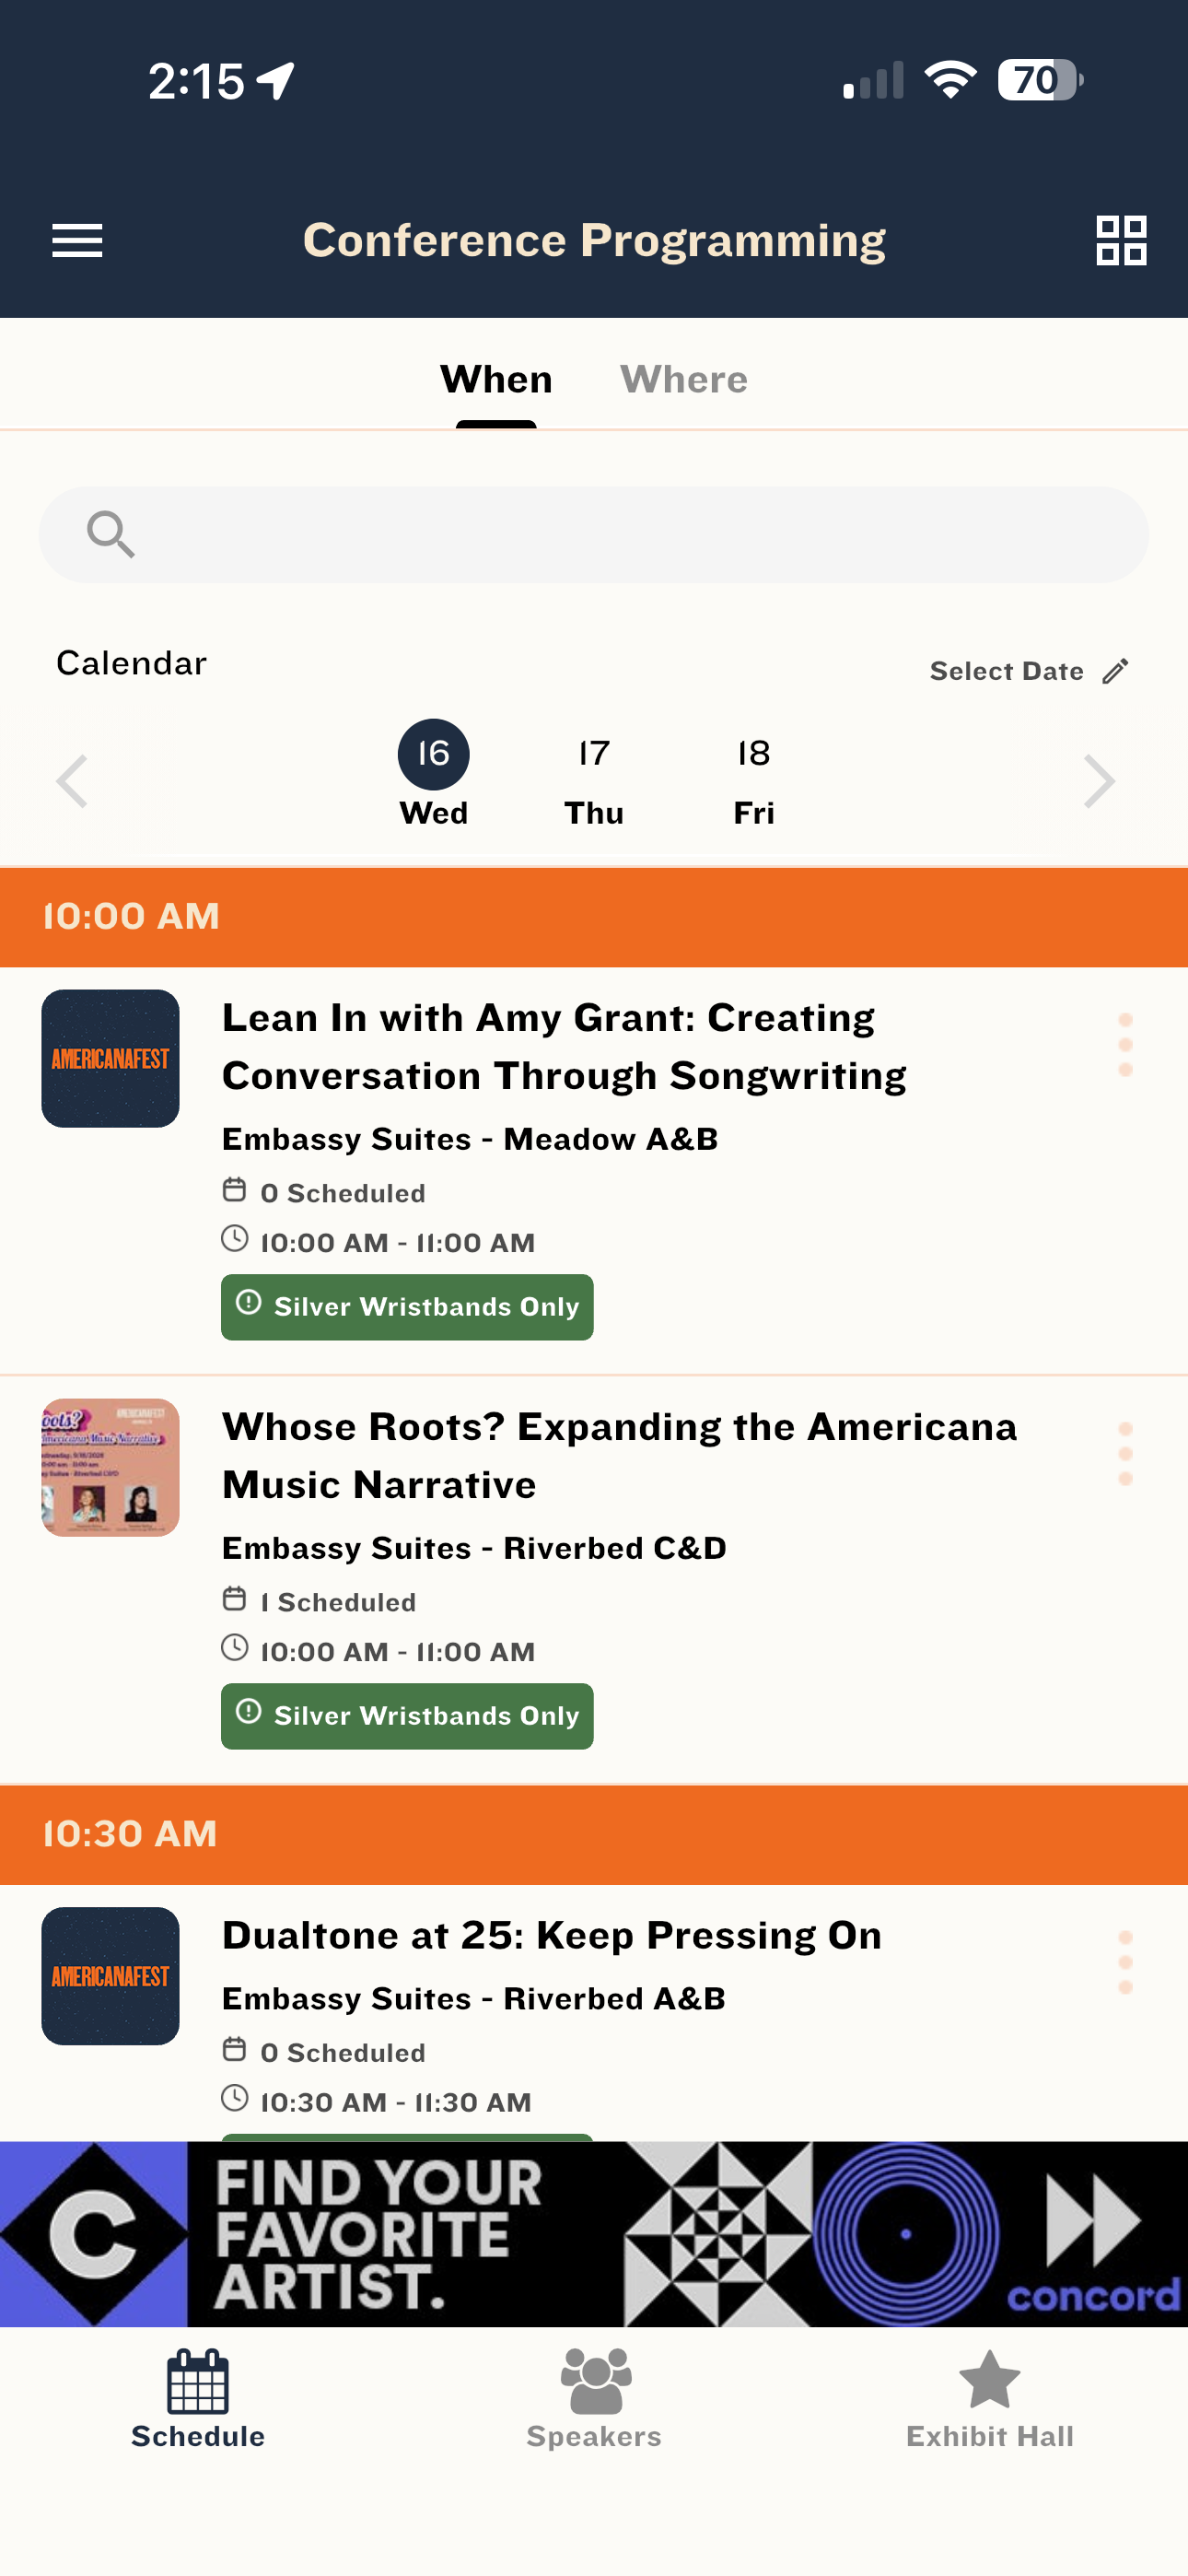
Task: Tap the Wi-Fi icon in status bar
Action: pyautogui.click(x=950, y=80)
